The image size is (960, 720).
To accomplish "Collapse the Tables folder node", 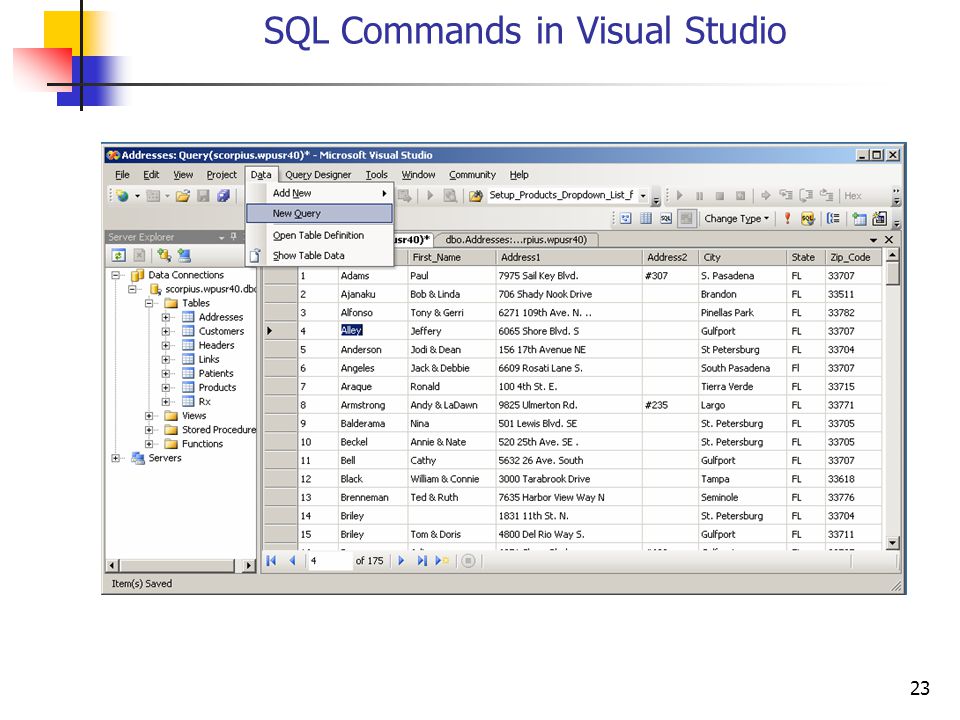I will 149,303.
